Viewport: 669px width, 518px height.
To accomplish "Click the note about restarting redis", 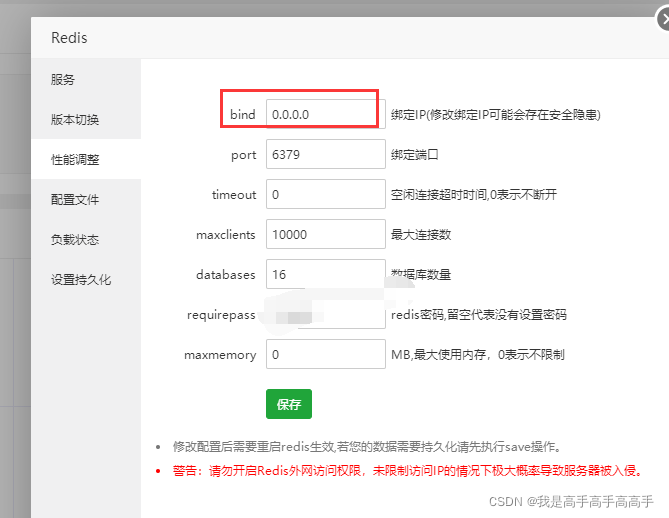I will click(x=367, y=447).
